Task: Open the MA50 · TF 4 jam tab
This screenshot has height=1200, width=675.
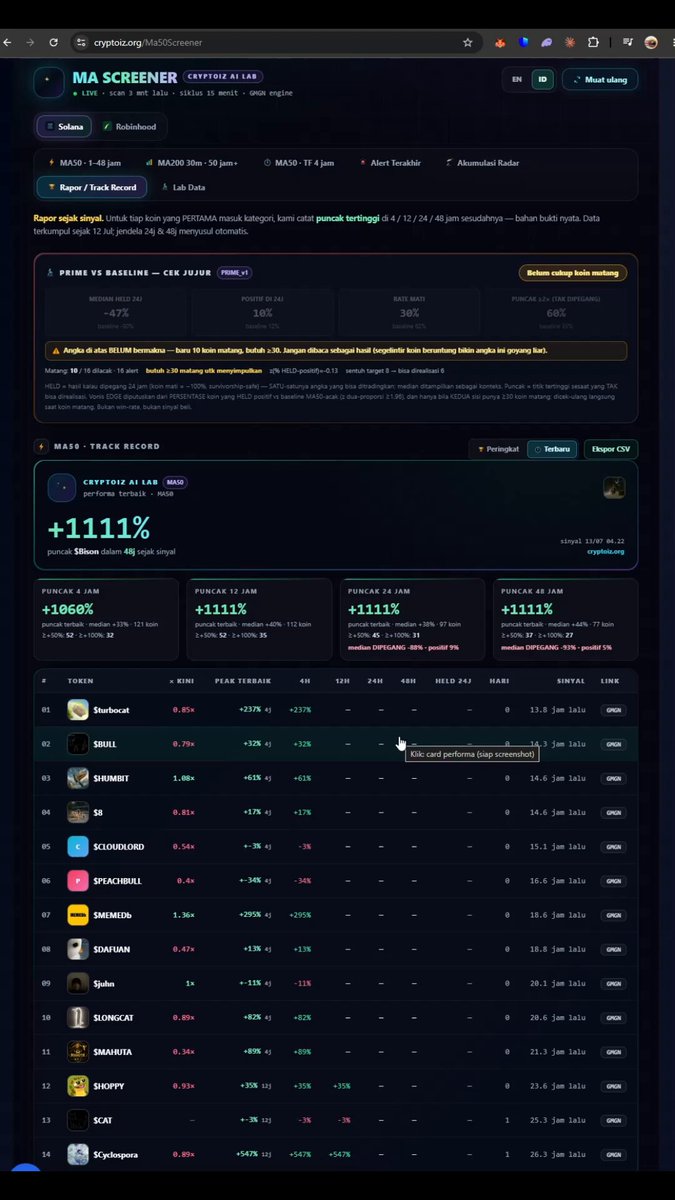Action: 299,162
